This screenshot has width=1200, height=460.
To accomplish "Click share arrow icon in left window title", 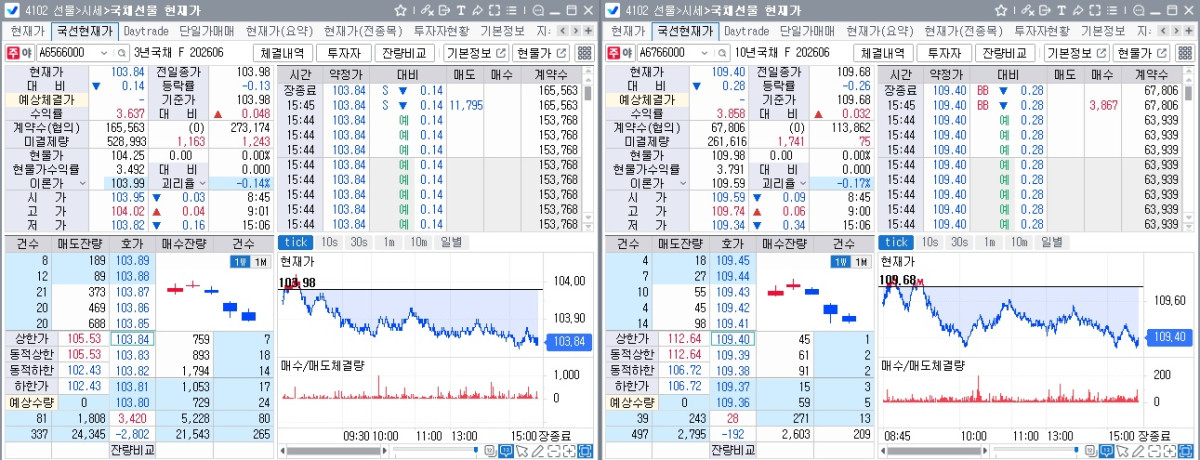I will (477, 10).
